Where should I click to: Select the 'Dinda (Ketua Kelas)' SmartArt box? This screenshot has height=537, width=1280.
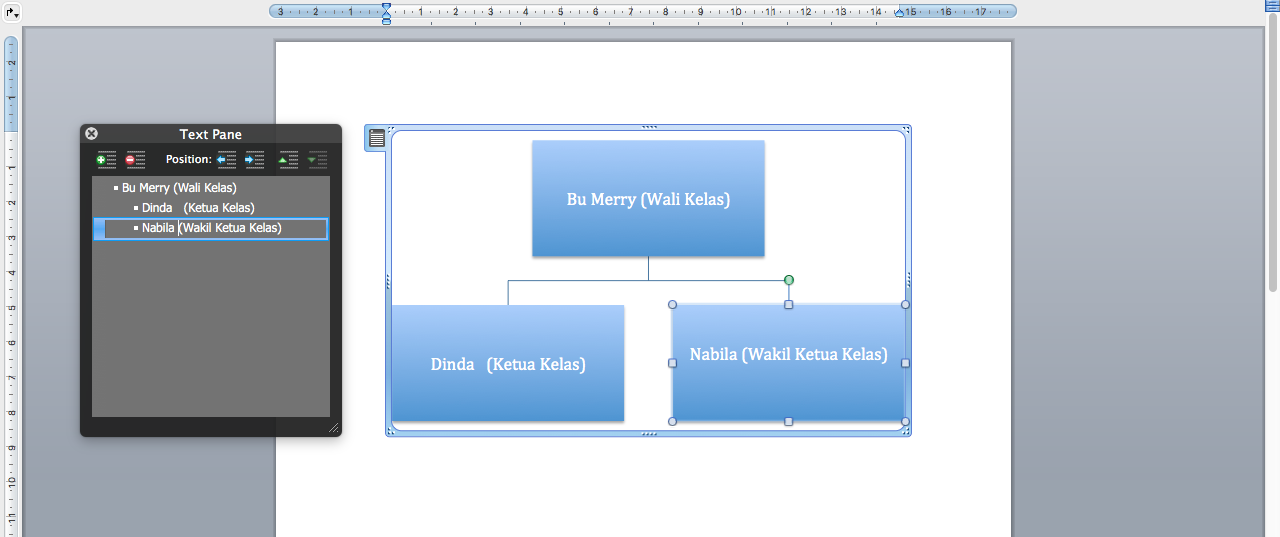click(508, 364)
